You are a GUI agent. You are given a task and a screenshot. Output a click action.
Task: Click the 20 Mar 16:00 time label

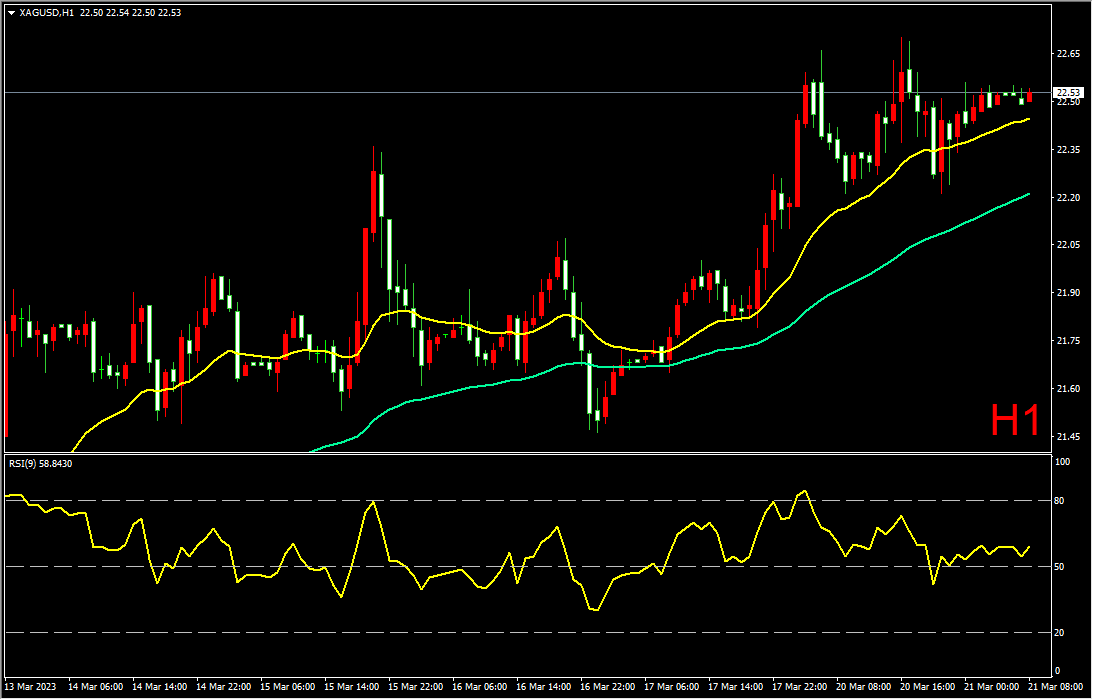point(929,687)
